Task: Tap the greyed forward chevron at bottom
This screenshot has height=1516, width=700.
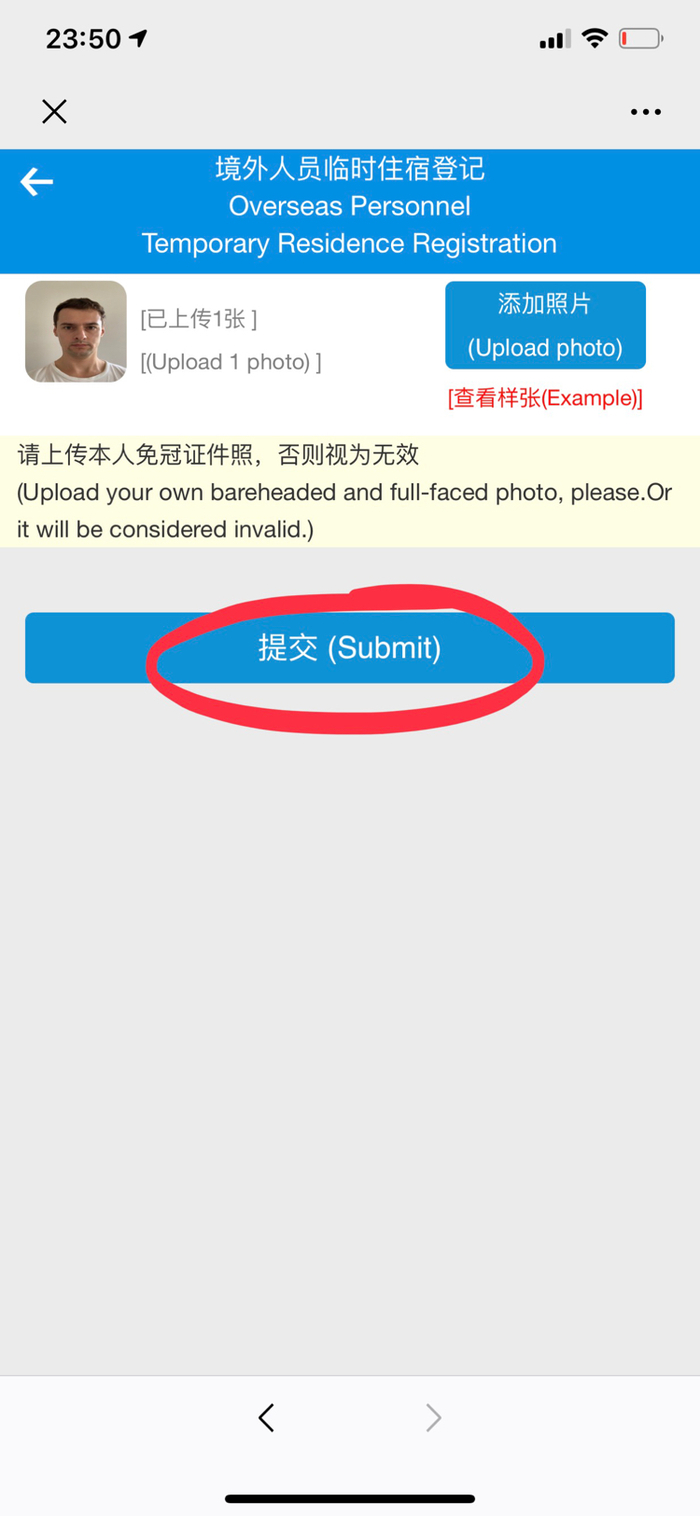Action: pos(433,1417)
